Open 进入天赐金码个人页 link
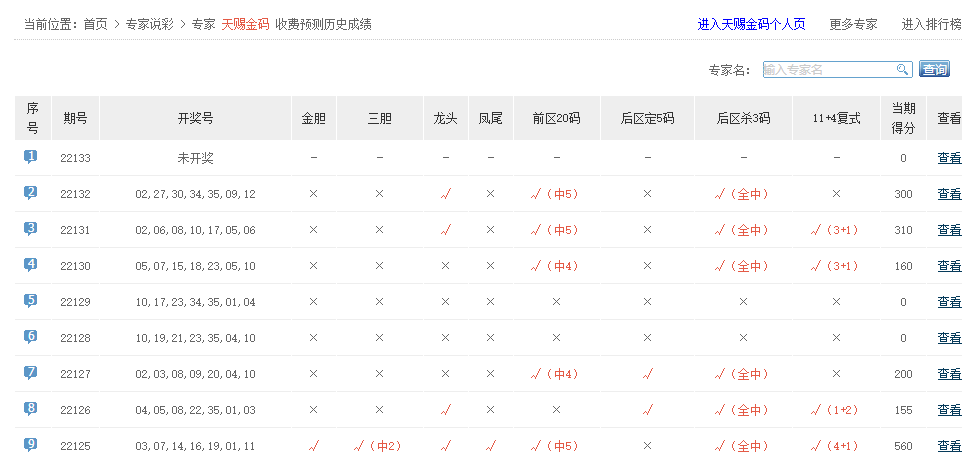 [751, 24]
